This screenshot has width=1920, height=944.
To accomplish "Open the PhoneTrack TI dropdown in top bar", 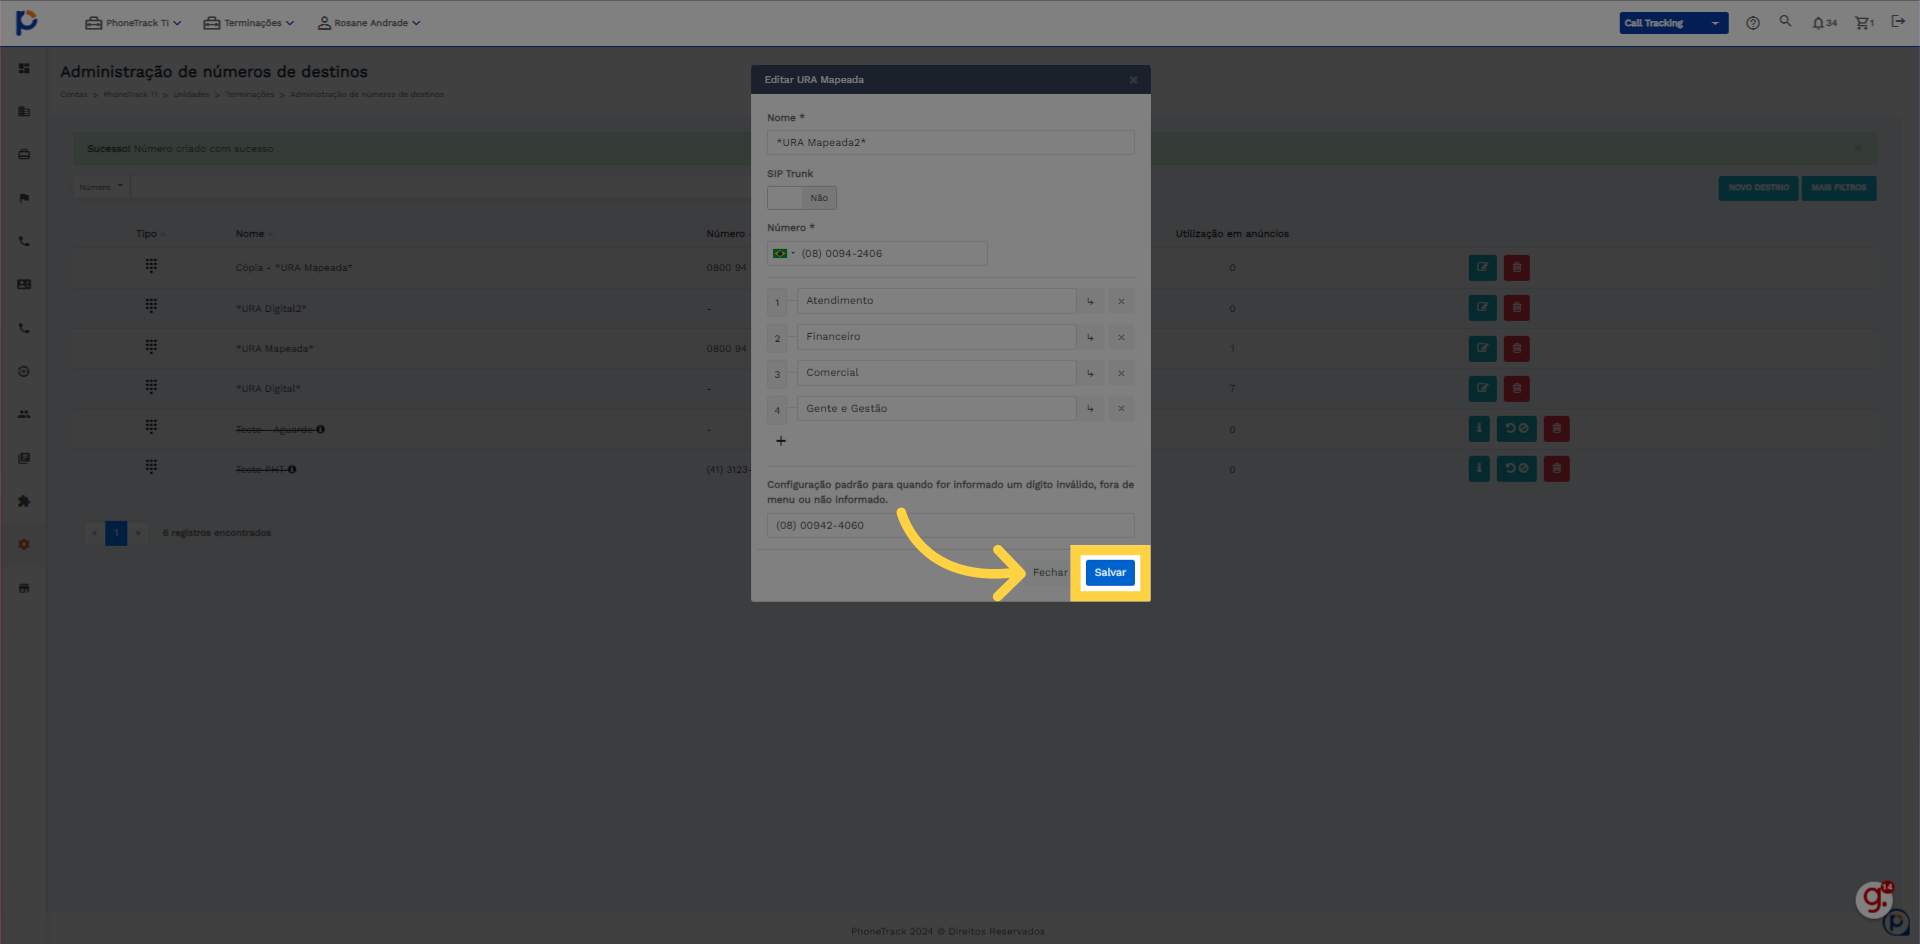I will click(x=133, y=23).
